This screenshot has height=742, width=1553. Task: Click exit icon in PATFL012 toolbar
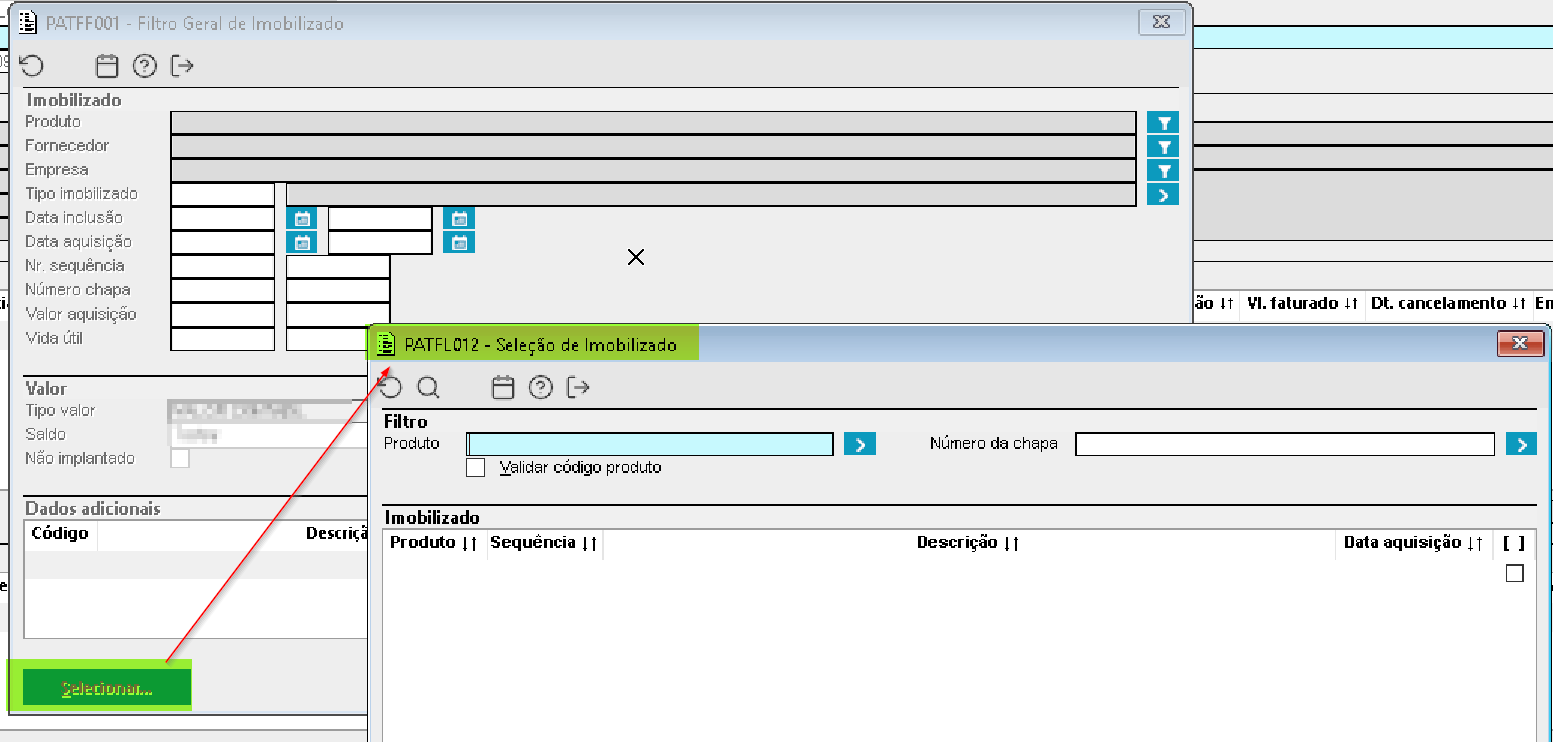(x=578, y=388)
